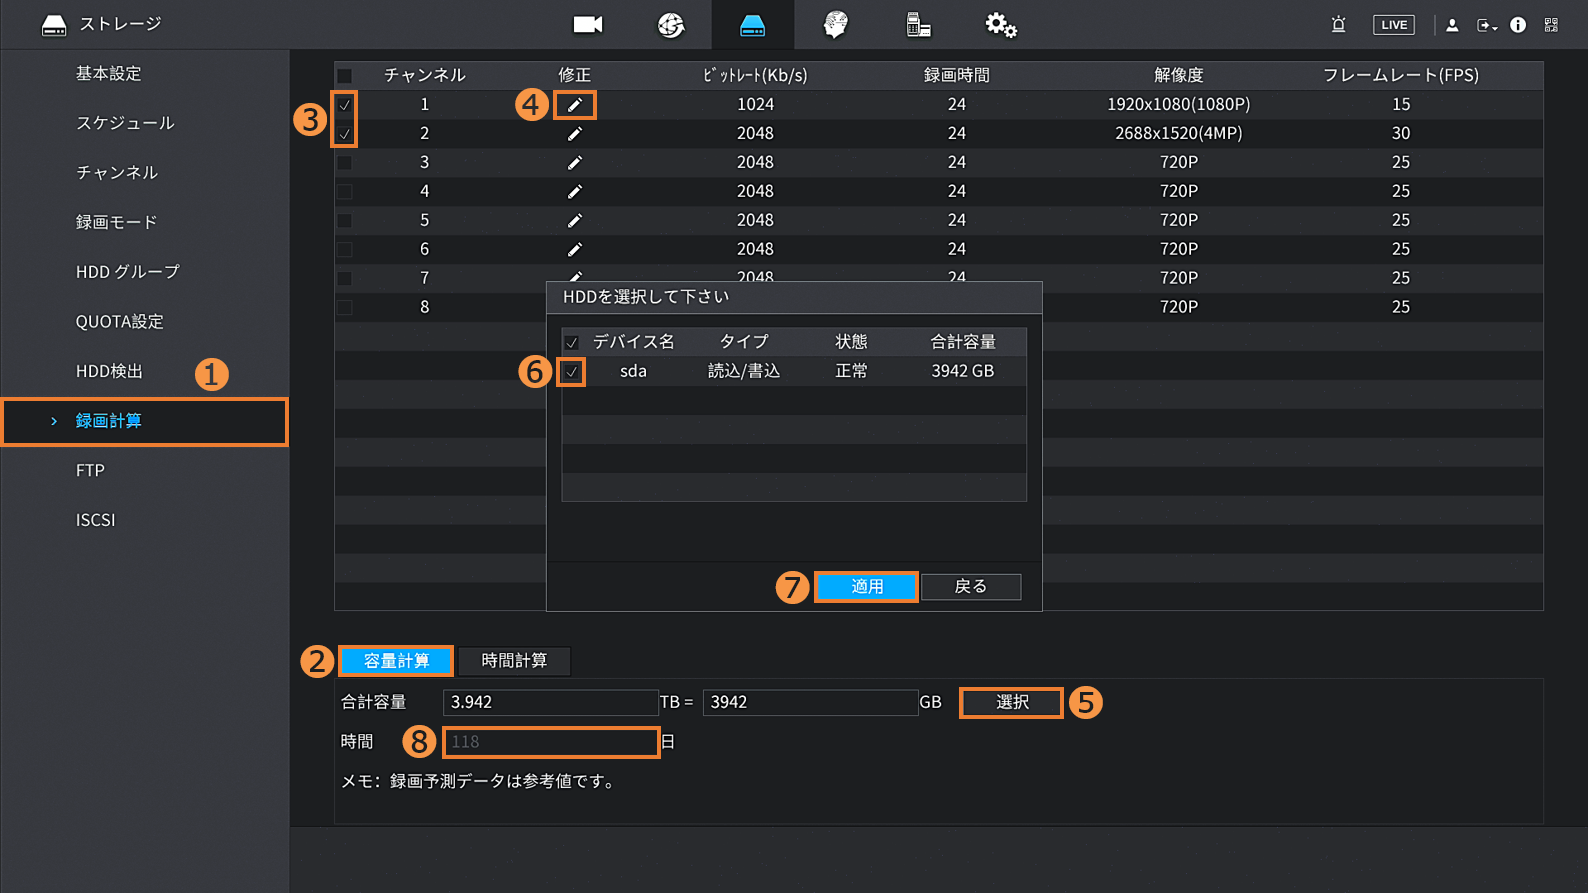Check the channel 5 checkbox

[x=345, y=221]
